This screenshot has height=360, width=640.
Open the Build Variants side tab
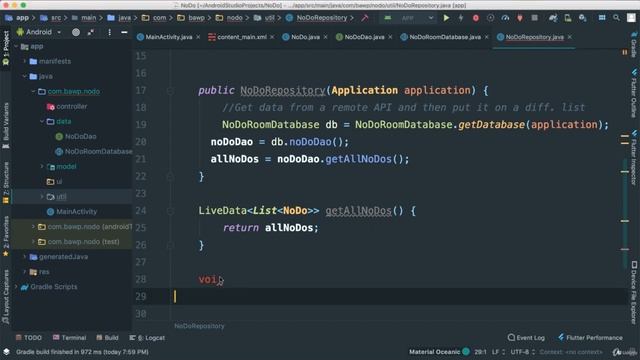point(6,126)
